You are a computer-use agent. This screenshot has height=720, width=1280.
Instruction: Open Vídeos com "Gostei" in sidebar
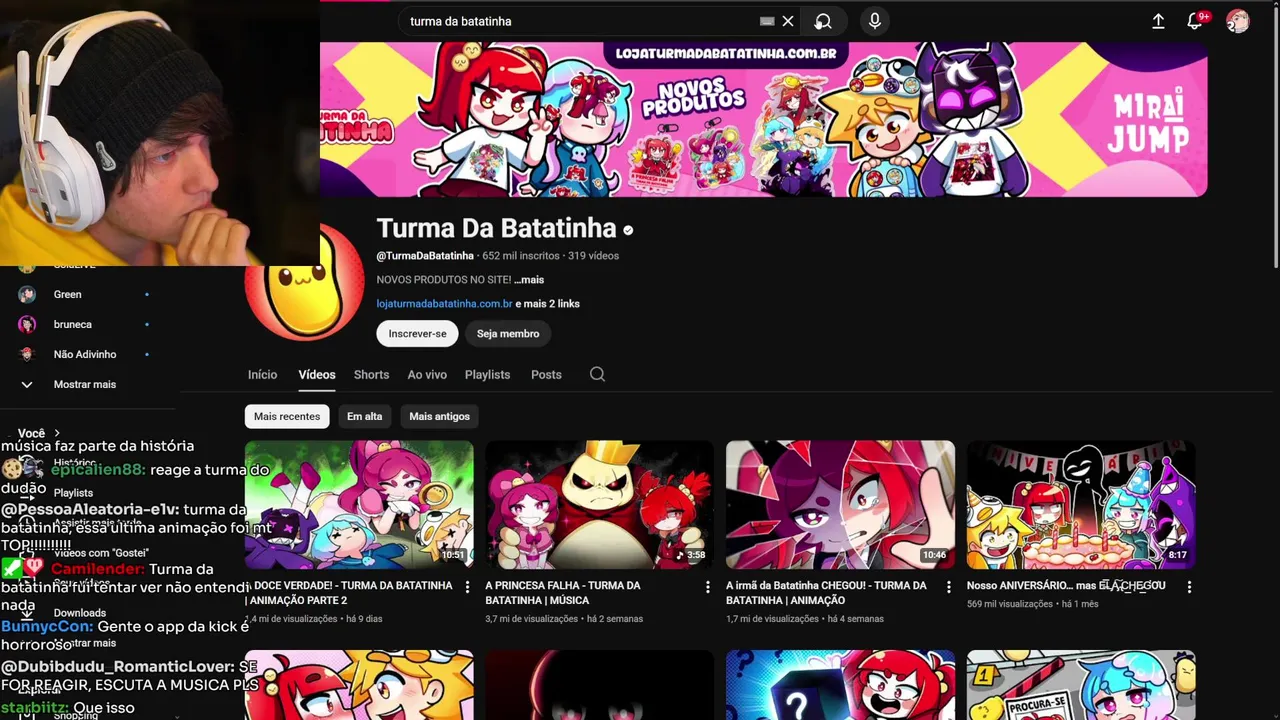[102, 553]
